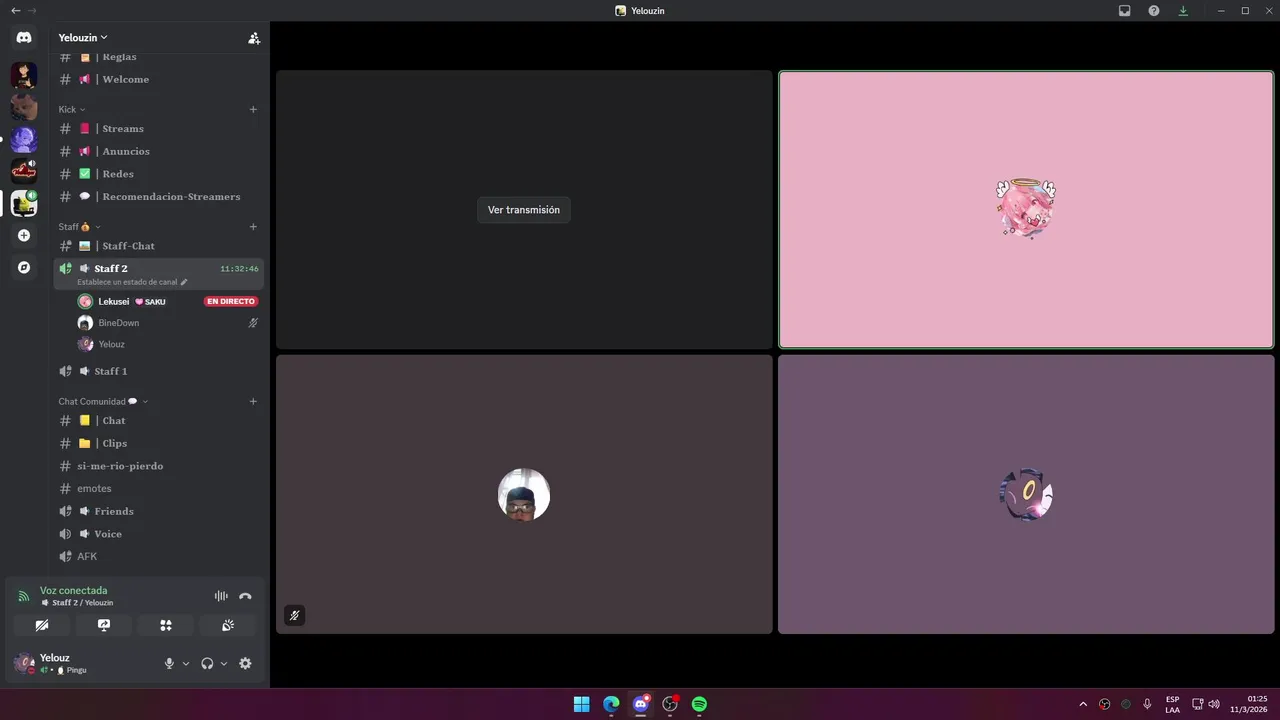Open Yelouz user profile panel
Viewport: 1280px width, 720px height.
[x=84, y=664]
